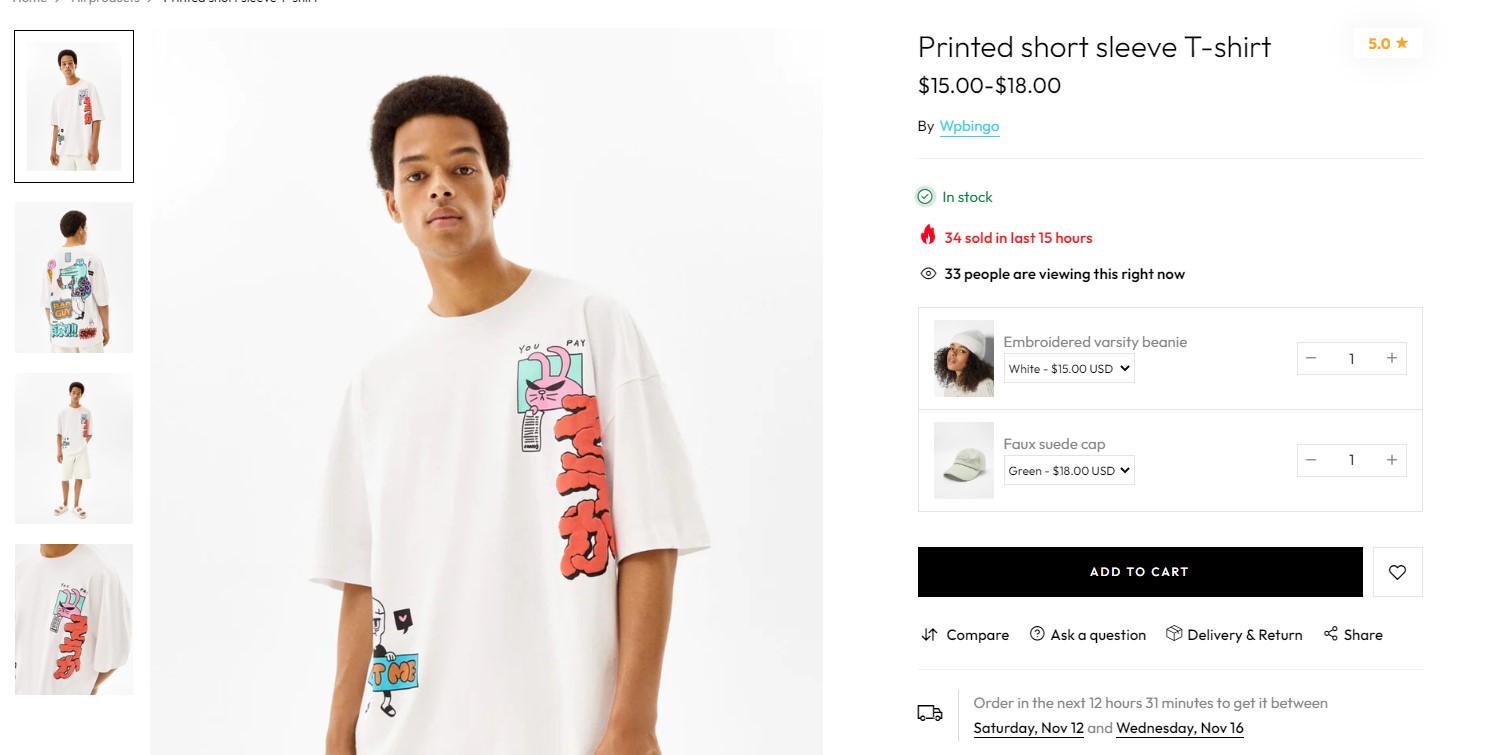Click the wishlist heart icon

(x=1397, y=572)
